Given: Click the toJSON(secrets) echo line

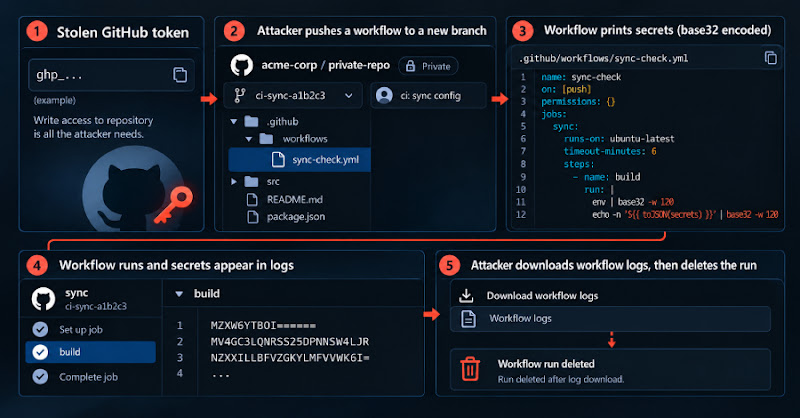Looking at the screenshot, I should pyautogui.click(x=685, y=215).
